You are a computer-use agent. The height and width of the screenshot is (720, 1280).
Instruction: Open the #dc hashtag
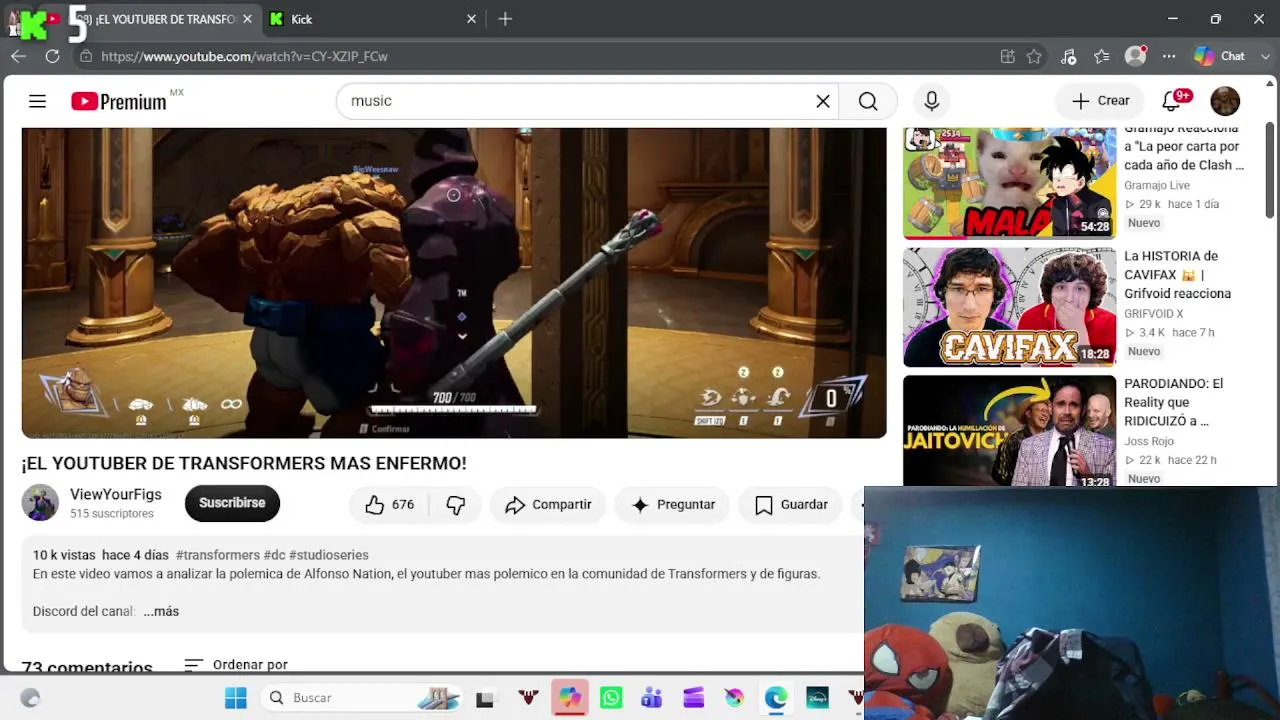[x=274, y=555]
